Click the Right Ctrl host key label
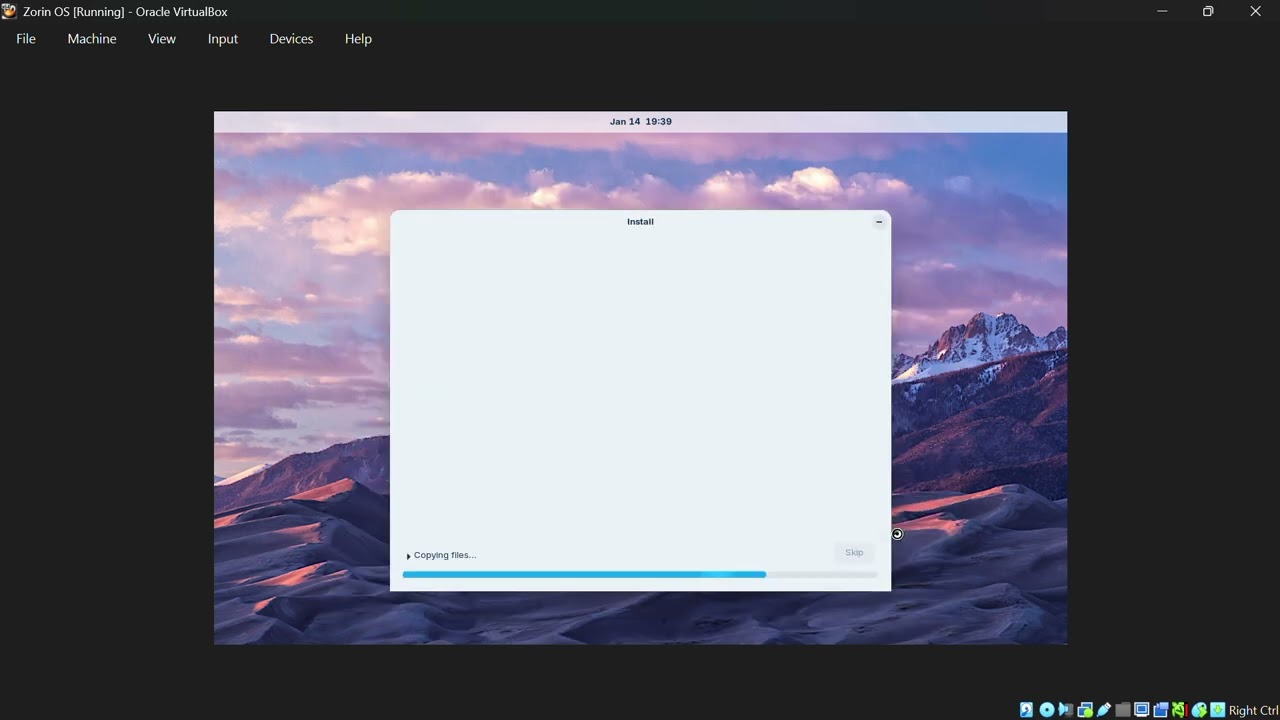The width and height of the screenshot is (1280, 720). tap(1254, 711)
